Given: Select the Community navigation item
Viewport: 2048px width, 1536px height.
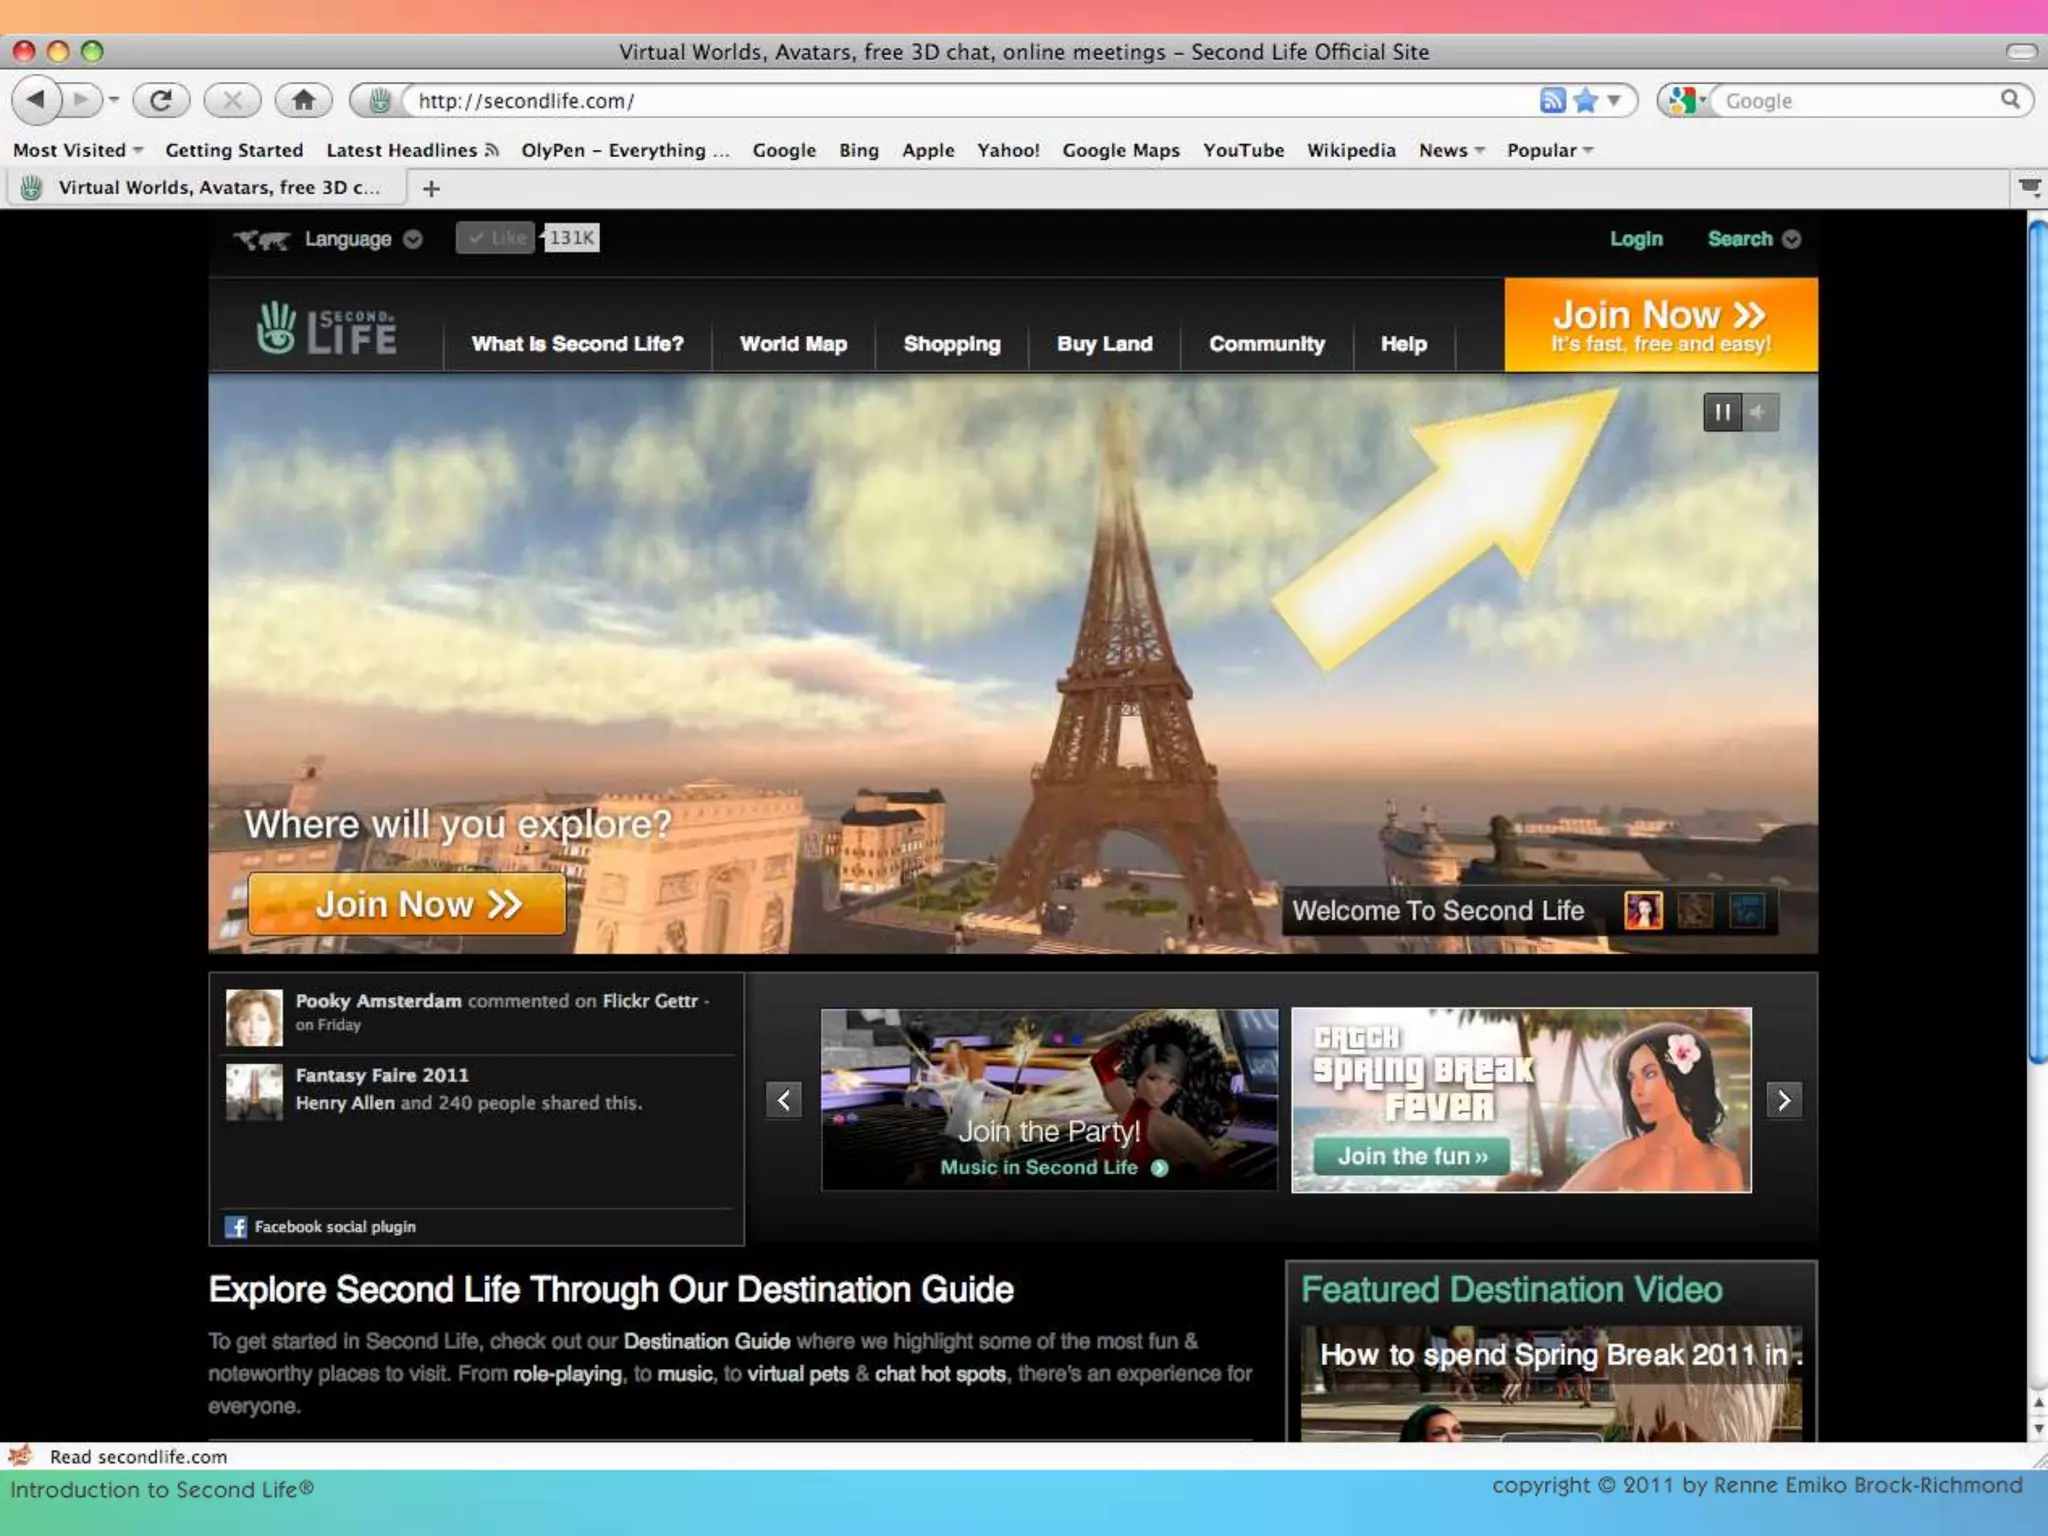Looking at the screenshot, I should click(x=1266, y=344).
